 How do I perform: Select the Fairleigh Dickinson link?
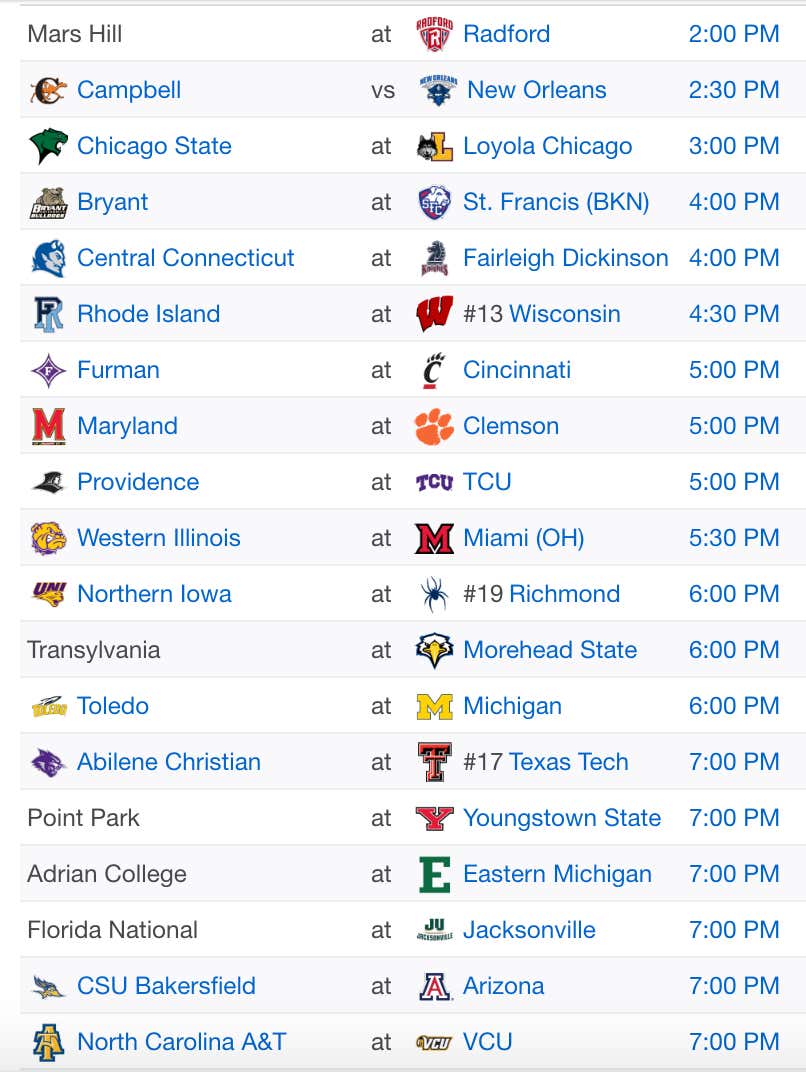(565, 258)
